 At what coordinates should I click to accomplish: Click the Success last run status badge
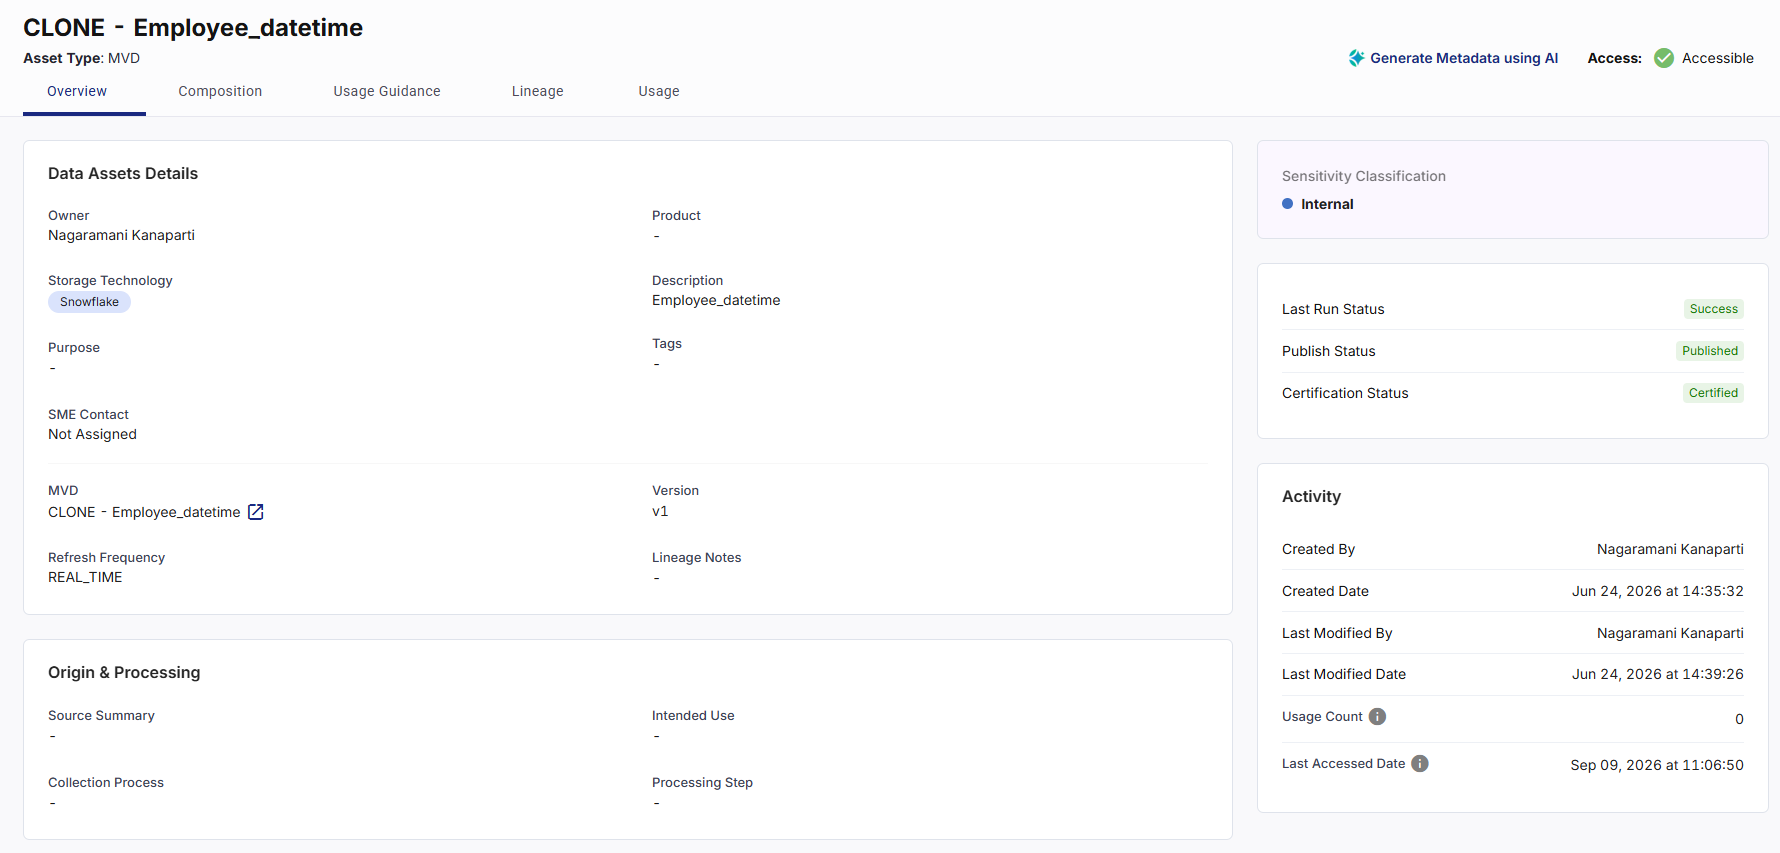pyautogui.click(x=1714, y=309)
